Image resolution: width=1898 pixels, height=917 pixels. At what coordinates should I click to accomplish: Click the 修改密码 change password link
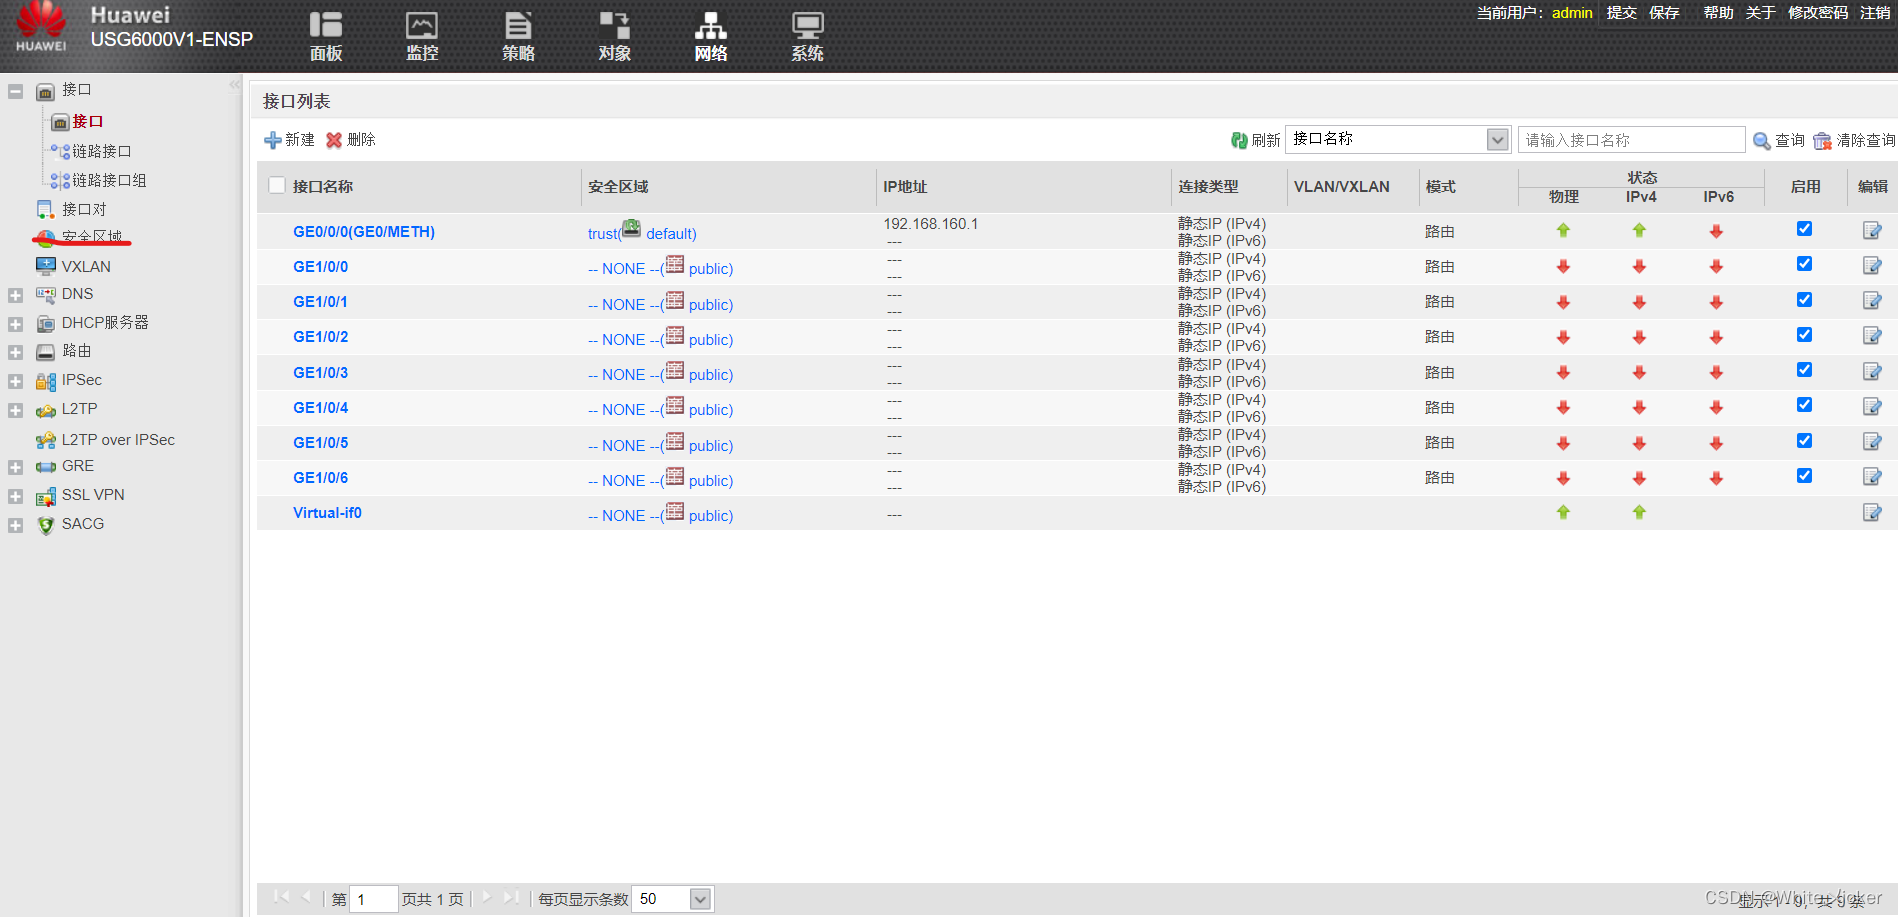[1818, 13]
